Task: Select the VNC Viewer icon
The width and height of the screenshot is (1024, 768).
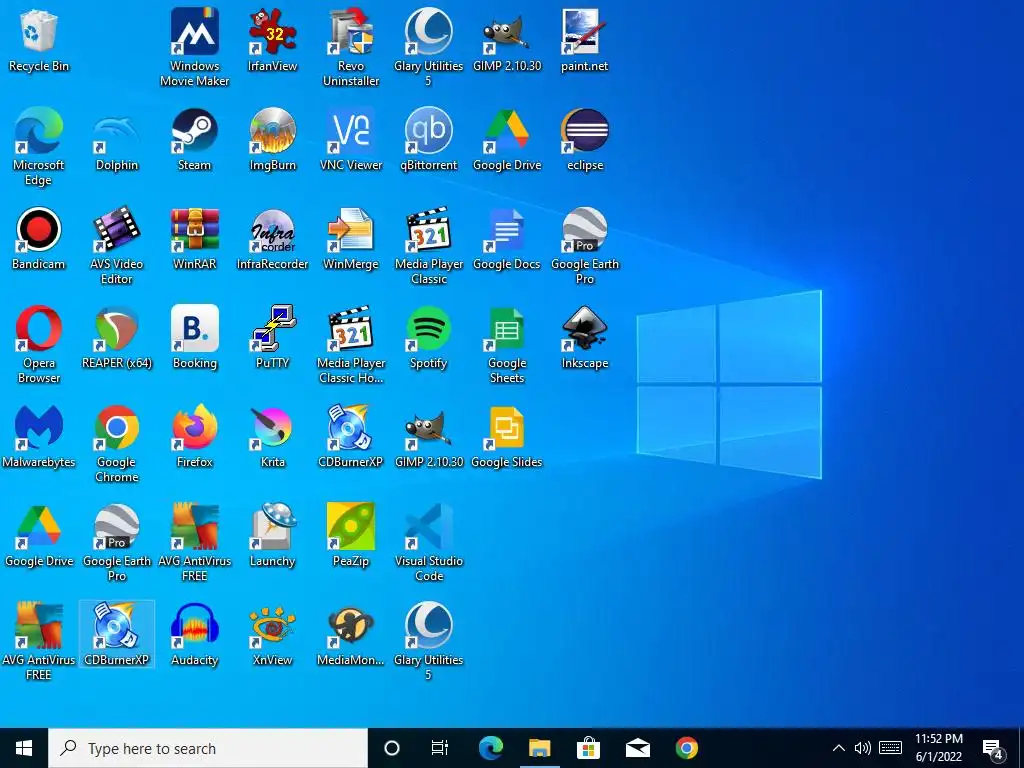Action: [351, 140]
